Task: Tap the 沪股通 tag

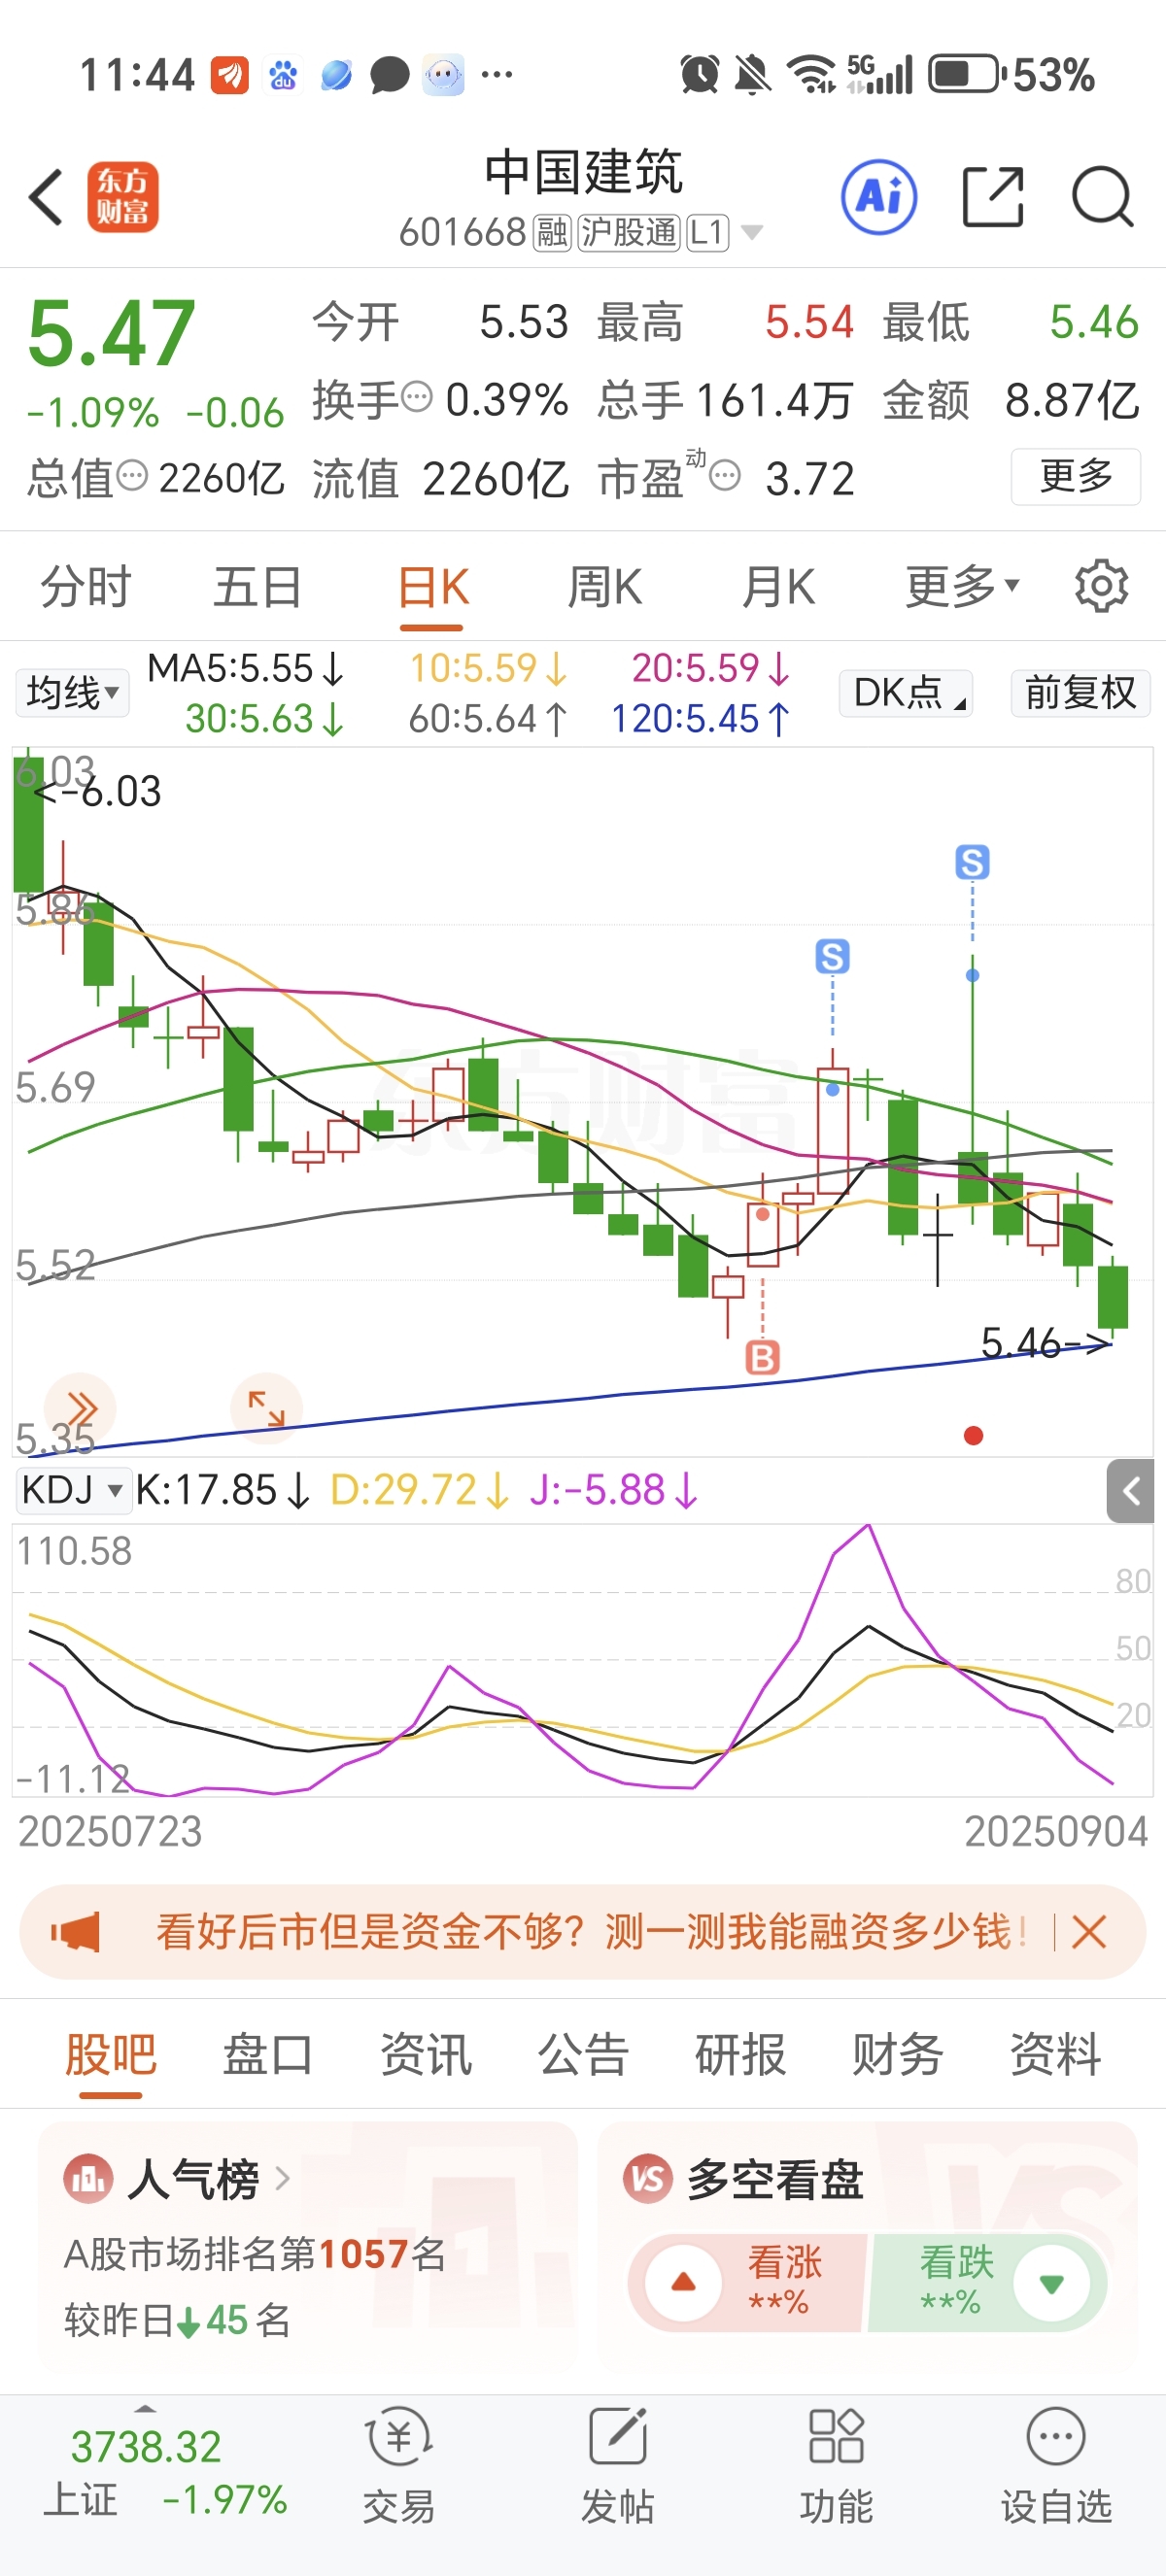Action: point(629,233)
